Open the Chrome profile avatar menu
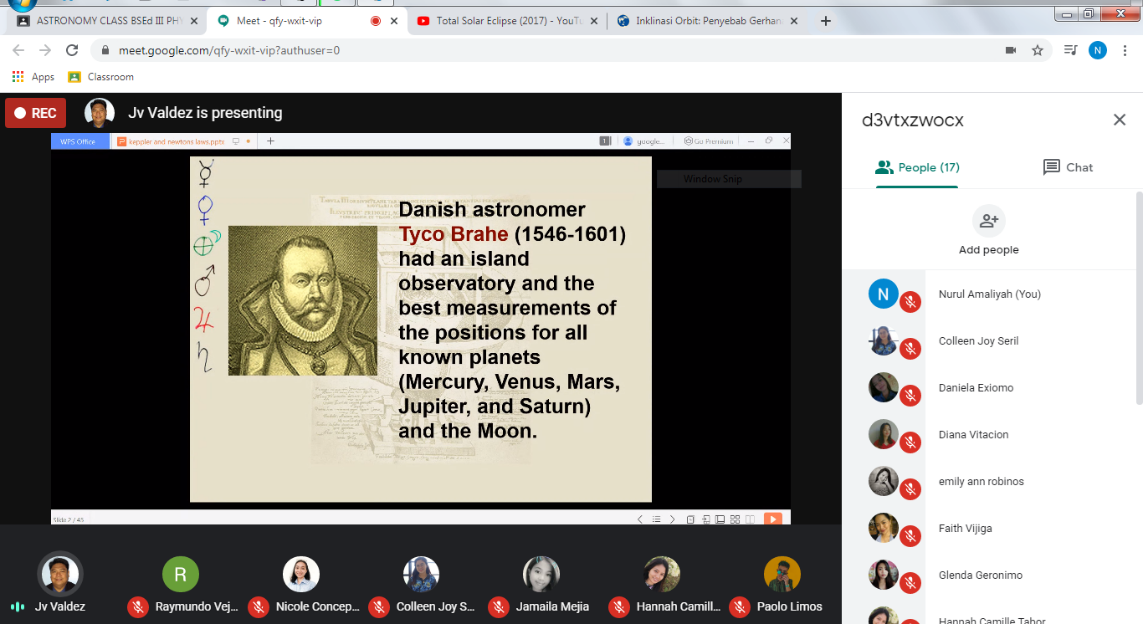 coord(1098,50)
